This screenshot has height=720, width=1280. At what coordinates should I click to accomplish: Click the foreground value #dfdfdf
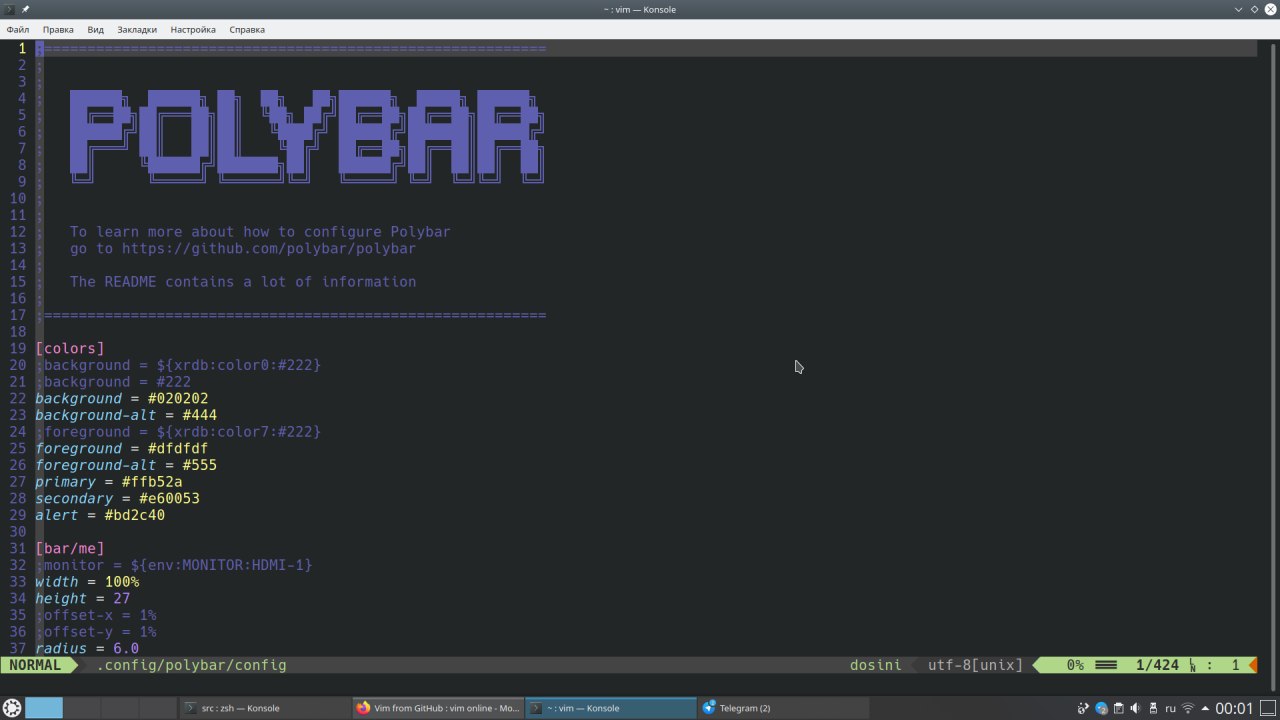[178, 448]
